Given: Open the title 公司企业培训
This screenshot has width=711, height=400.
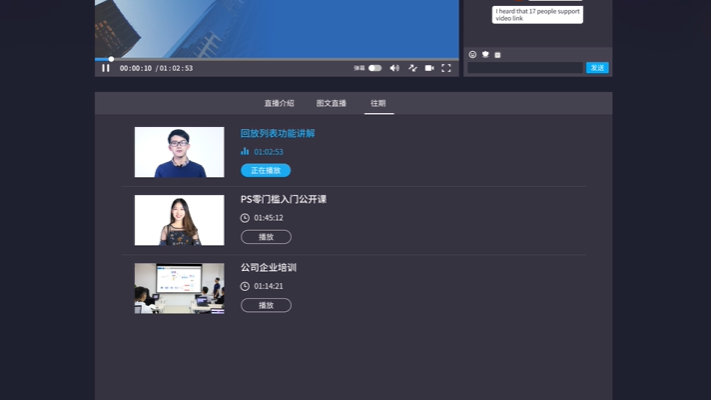Looking at the screenshot, I should pos(268,268).
